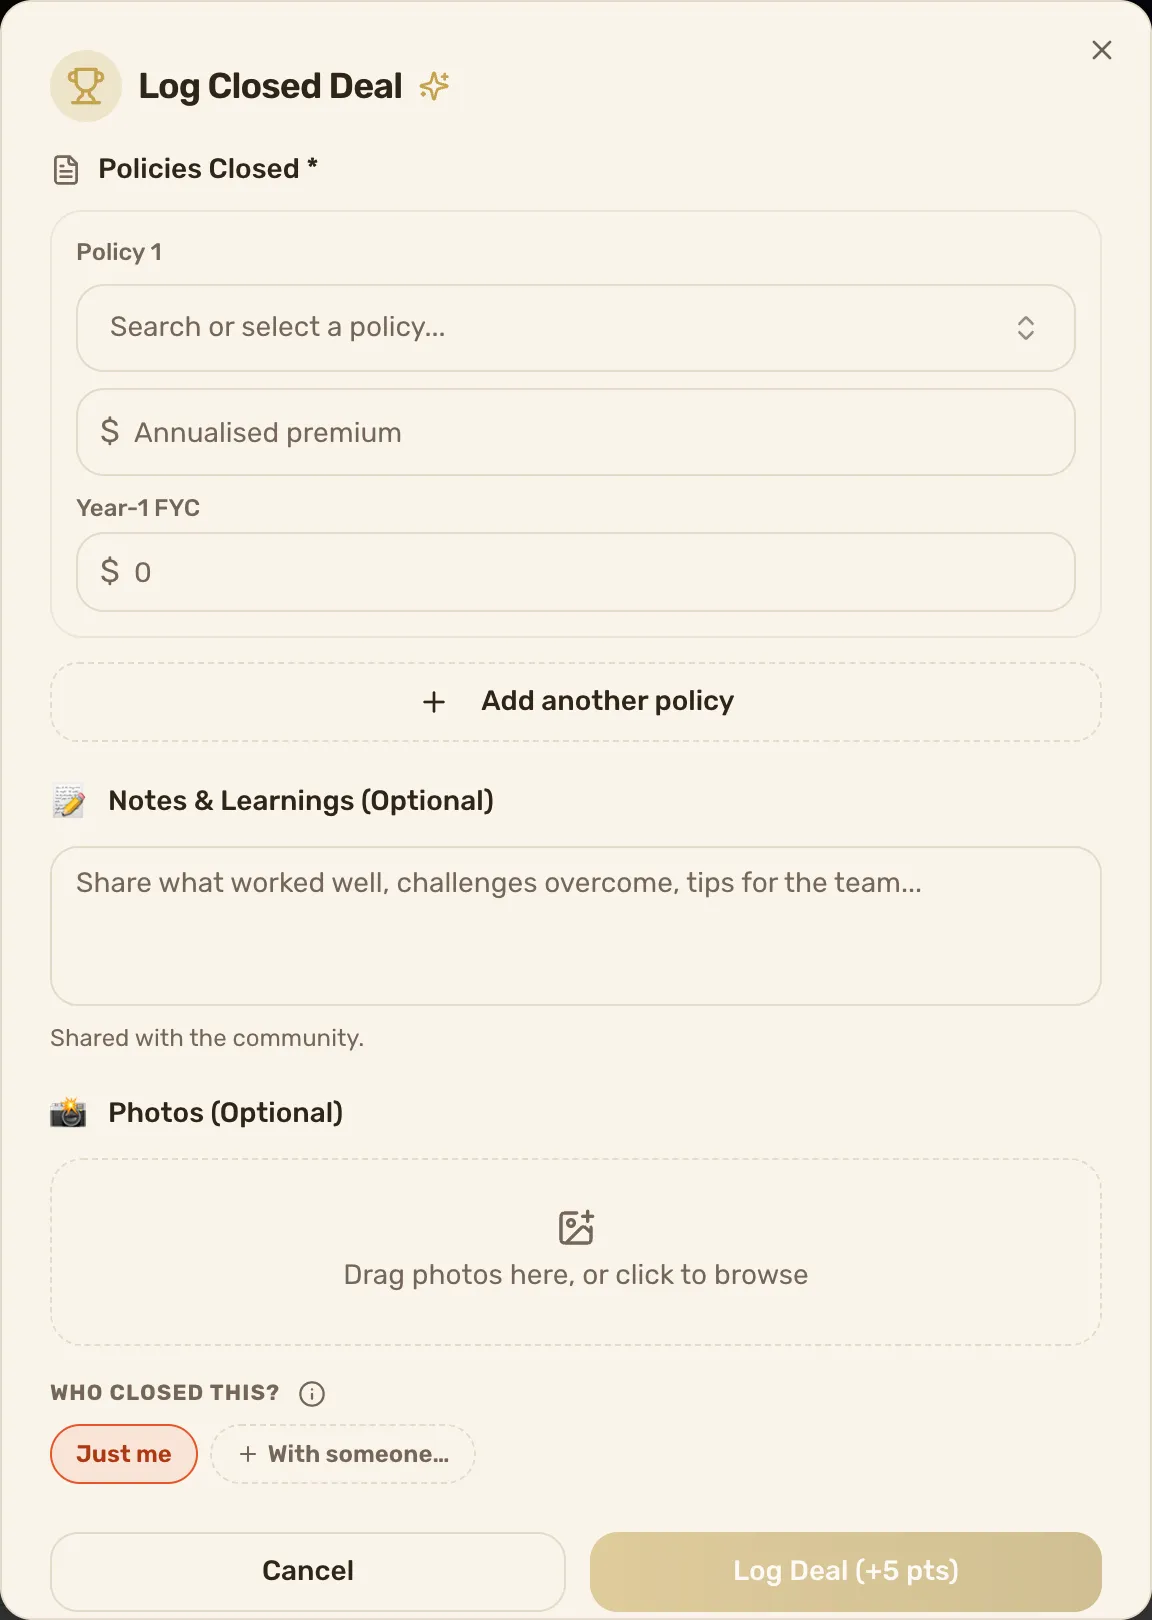Click 'Drag photos here, or click to browse'

pos(576,1275)
